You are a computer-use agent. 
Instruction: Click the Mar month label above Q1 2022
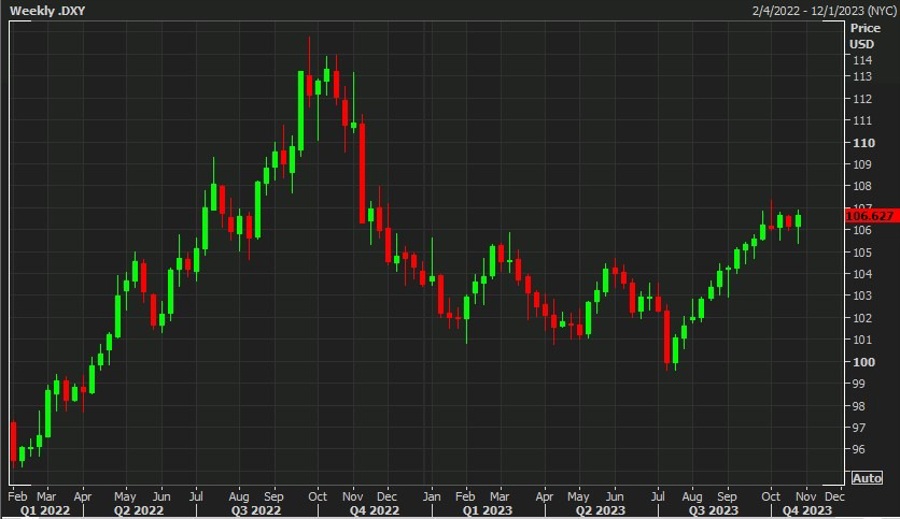coord(46,497)
